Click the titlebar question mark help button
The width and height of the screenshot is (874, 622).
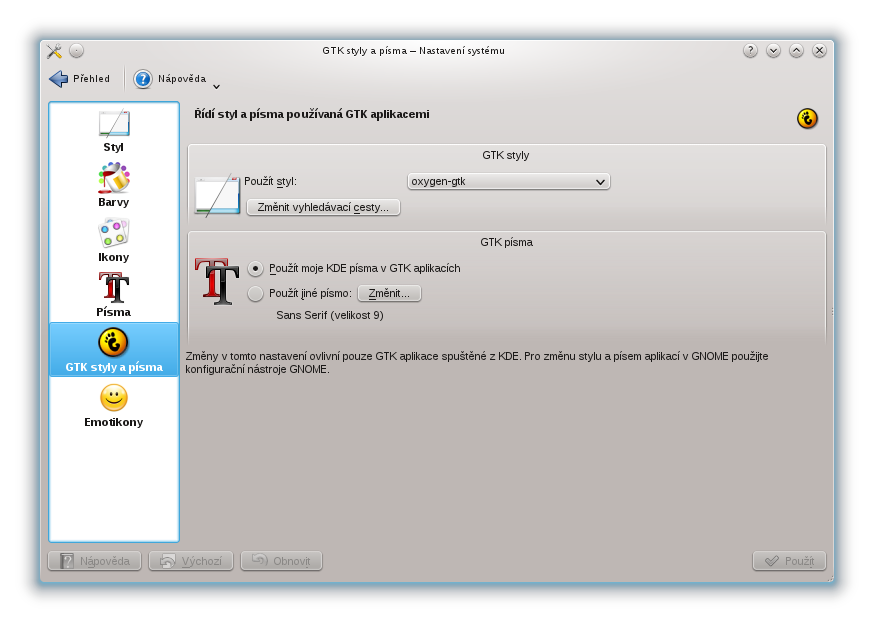click(750, 51)
